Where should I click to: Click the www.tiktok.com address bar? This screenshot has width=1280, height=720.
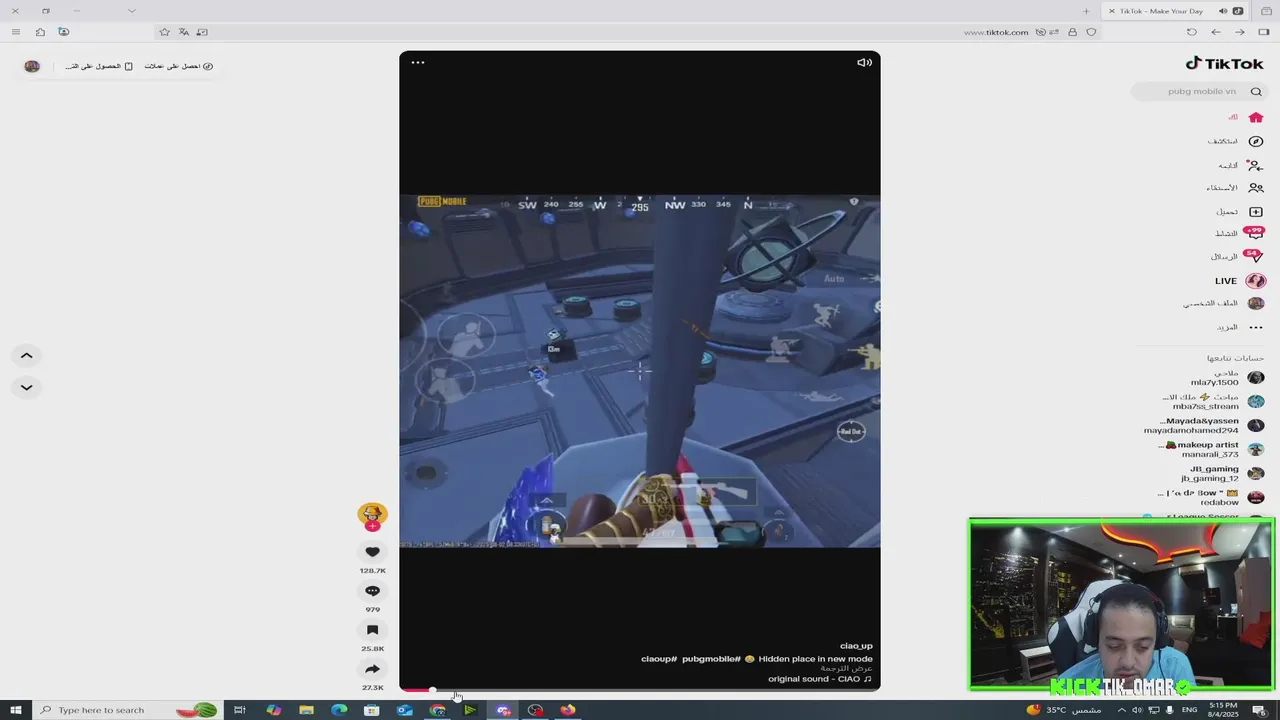[996, 32]
